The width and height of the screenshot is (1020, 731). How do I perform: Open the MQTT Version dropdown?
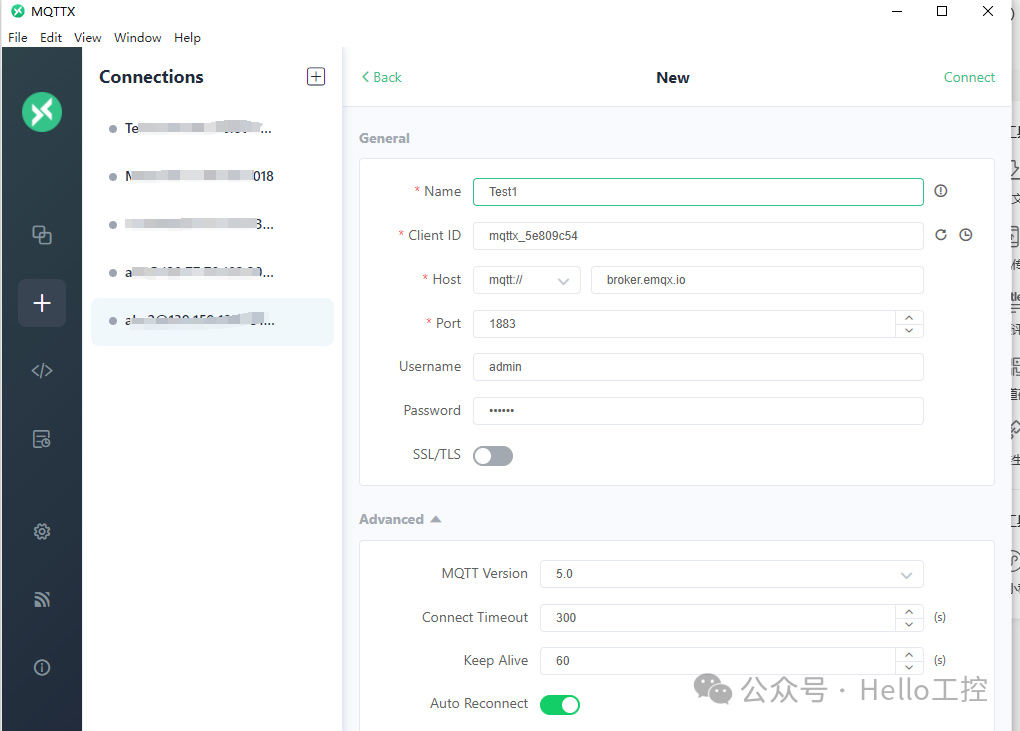pos(730,574)
